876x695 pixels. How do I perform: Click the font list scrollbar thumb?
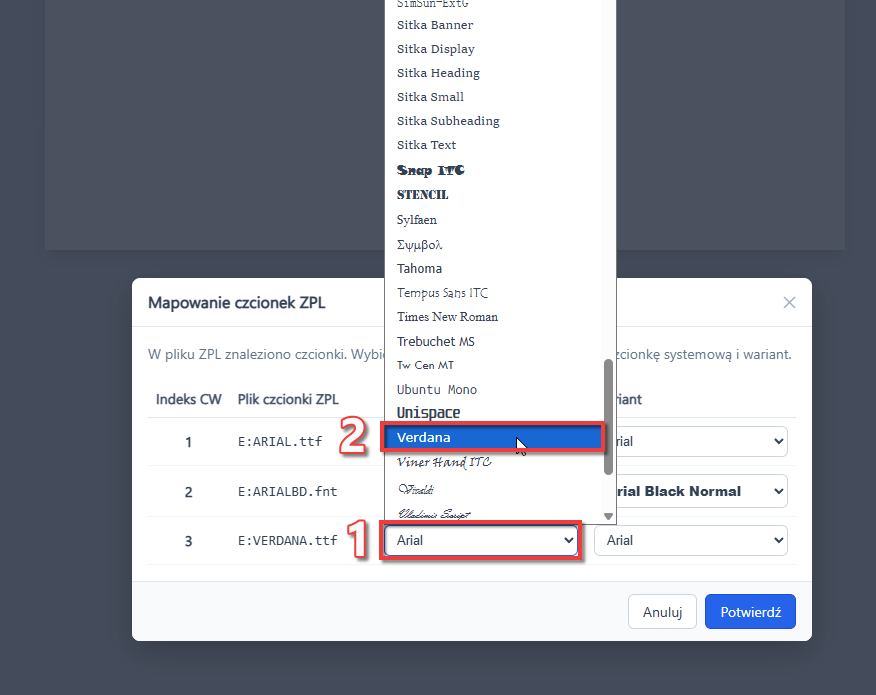pos(608,417)
